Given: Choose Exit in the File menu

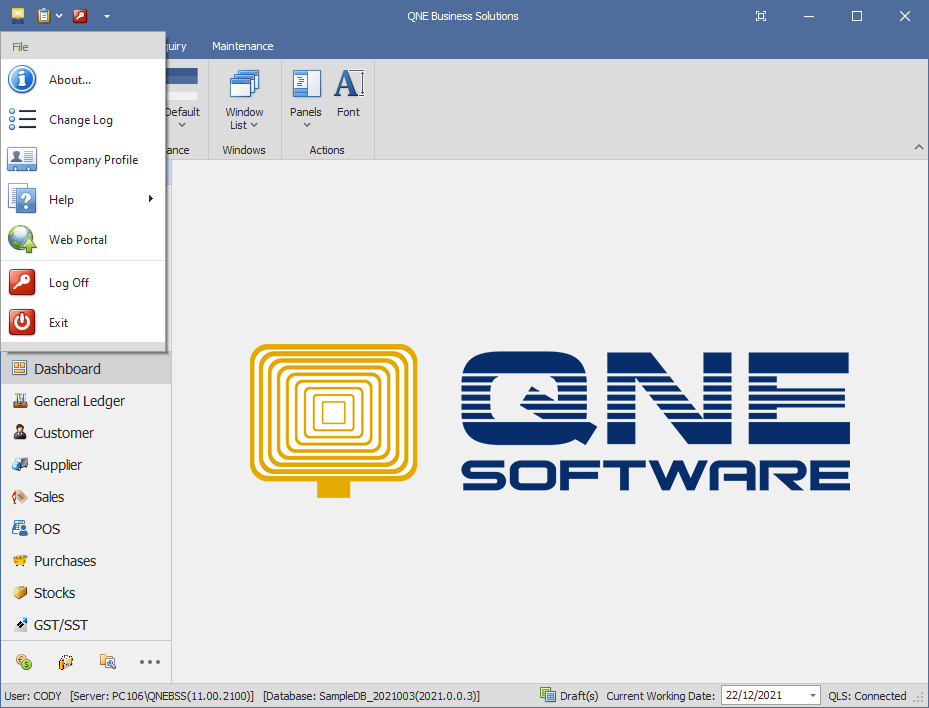Looking at the screenshot, I should [x=83, y=322].
